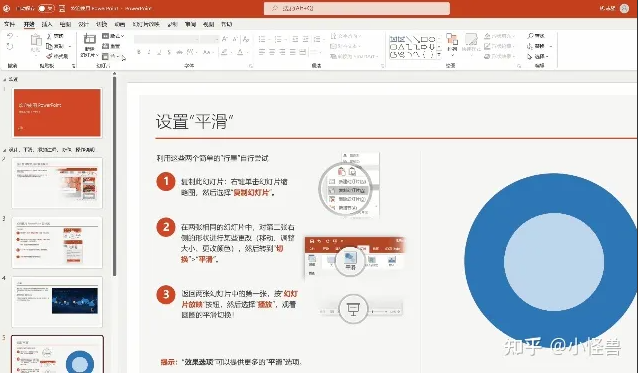Select the rectangle shape in shapes gallery
Screen dimensions: 639x373
pyautogui.click(x=424, y=40)
